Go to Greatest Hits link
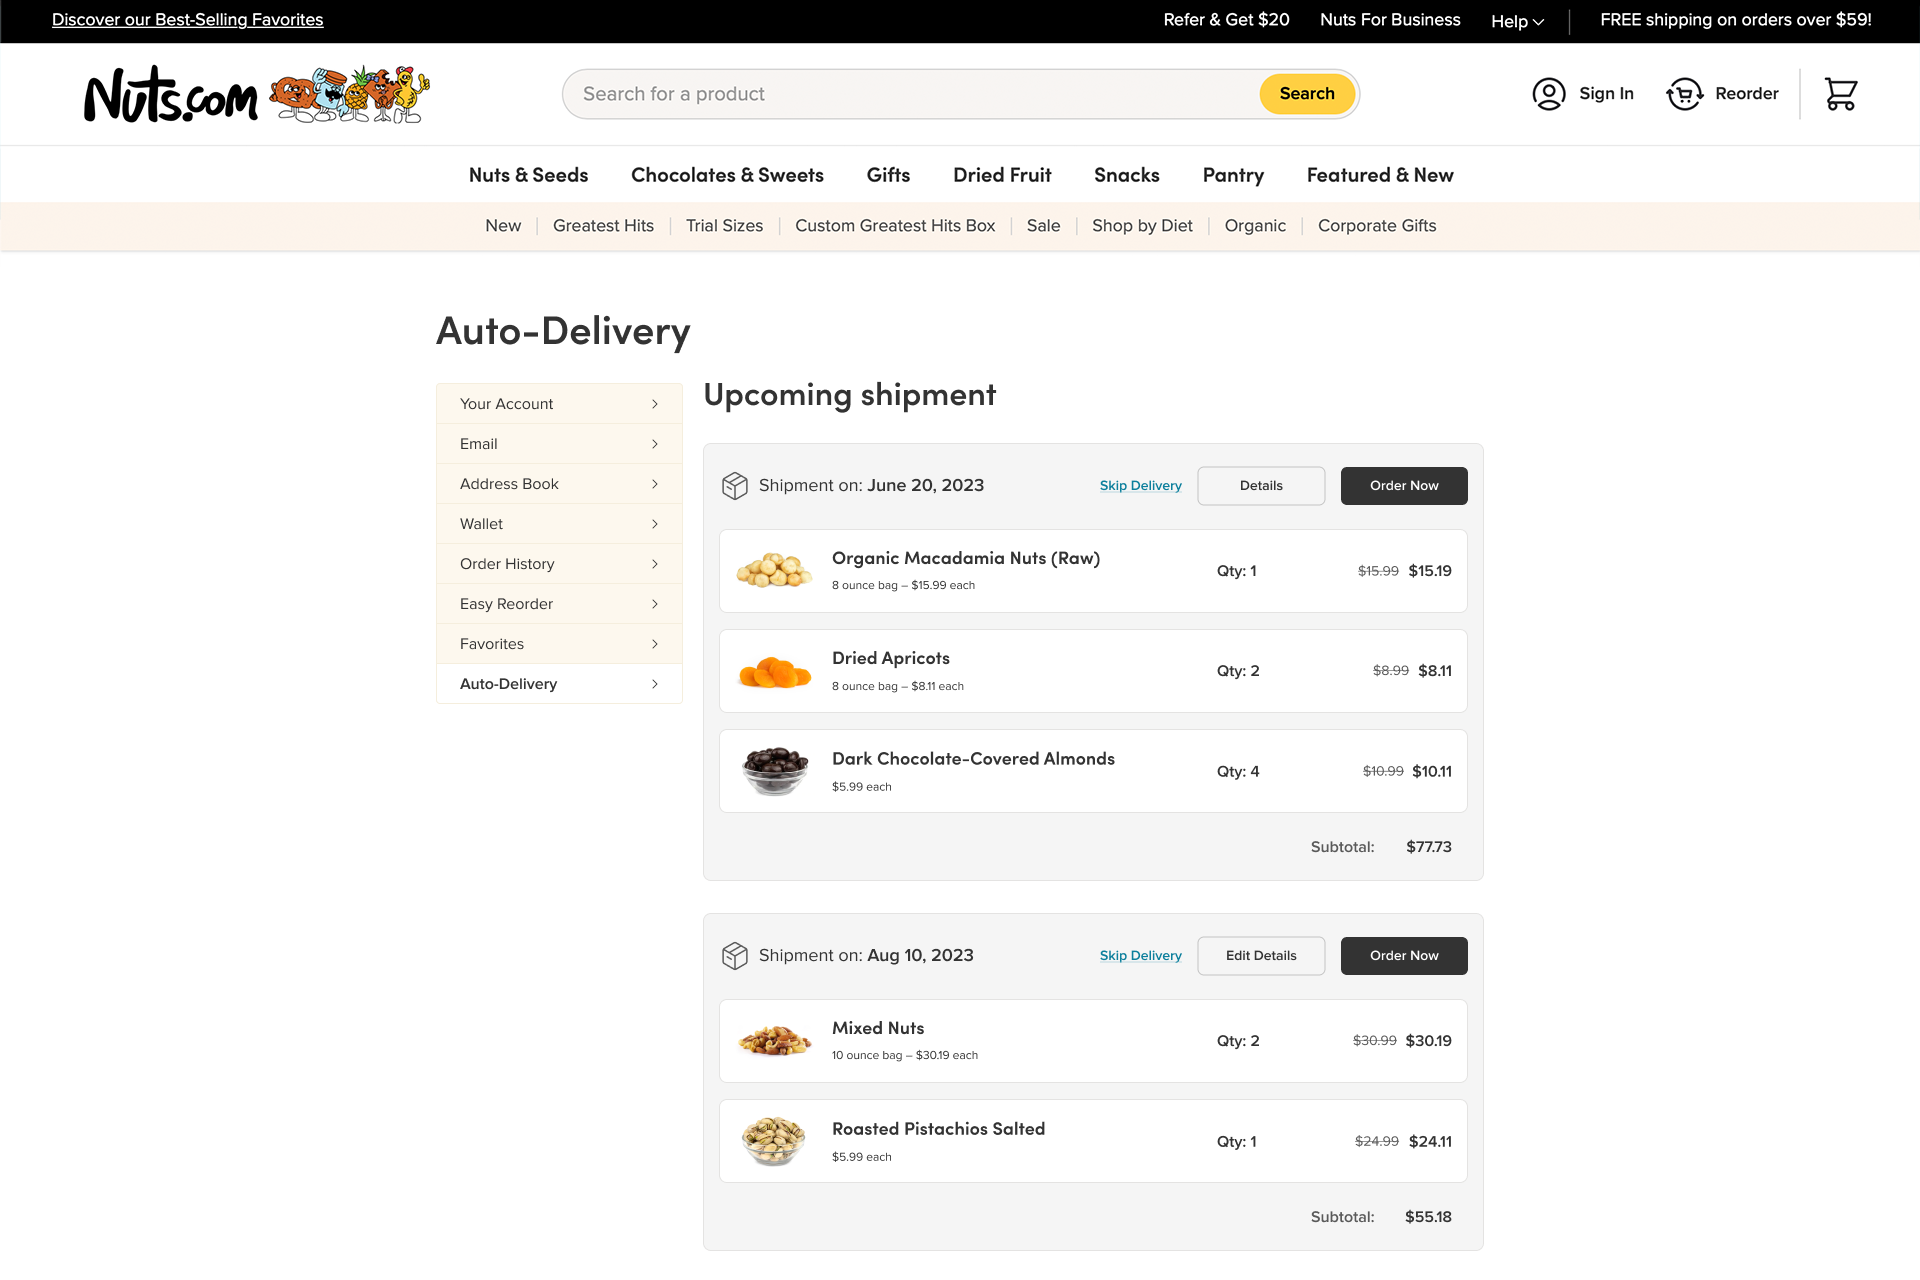This screenshot has height=1280, width=1920. coord(603,226)
